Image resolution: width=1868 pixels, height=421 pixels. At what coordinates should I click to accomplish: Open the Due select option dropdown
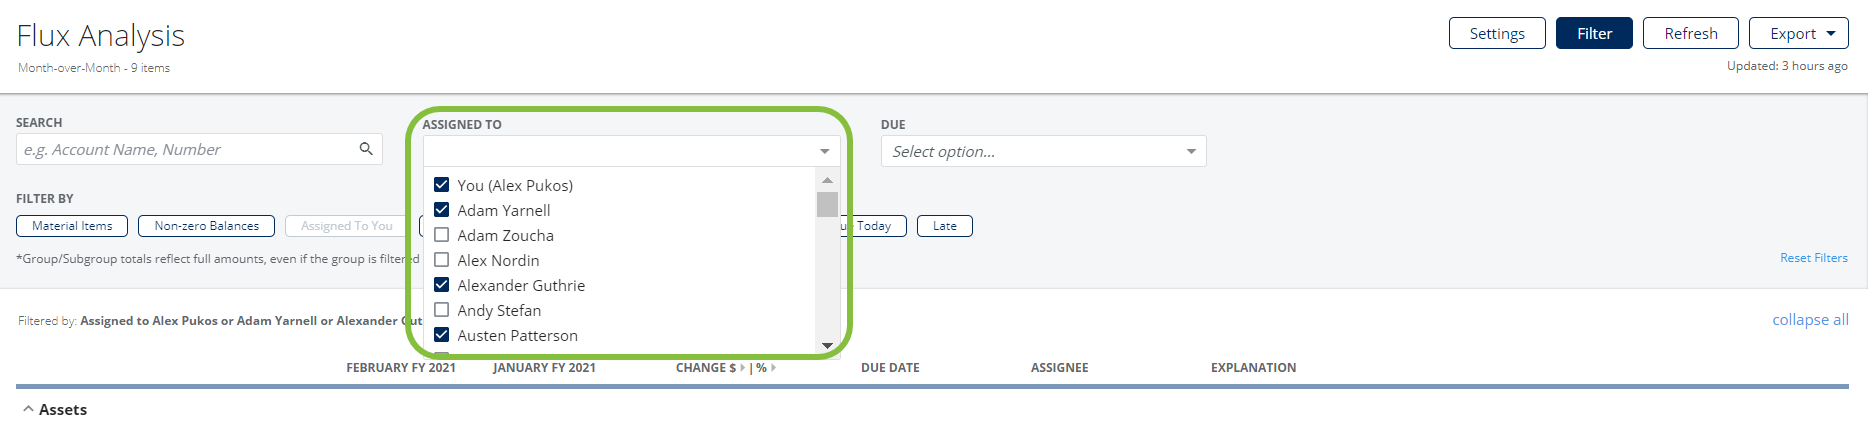click(x=1043, y=151)
